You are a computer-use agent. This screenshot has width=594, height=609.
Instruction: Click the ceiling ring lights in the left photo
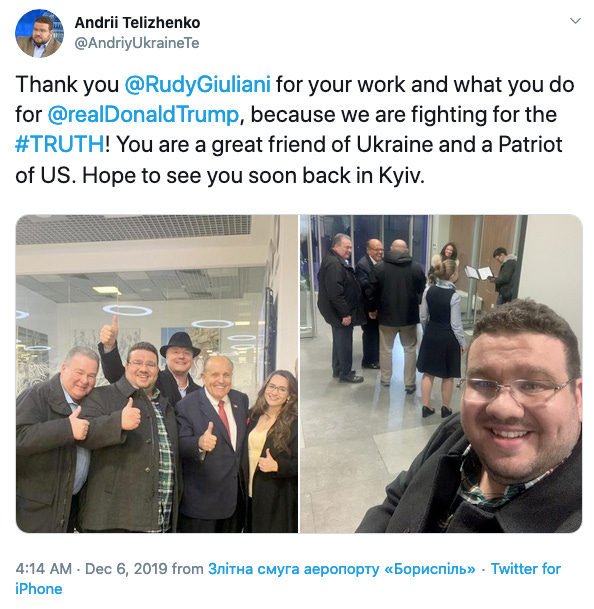[128, 310]
